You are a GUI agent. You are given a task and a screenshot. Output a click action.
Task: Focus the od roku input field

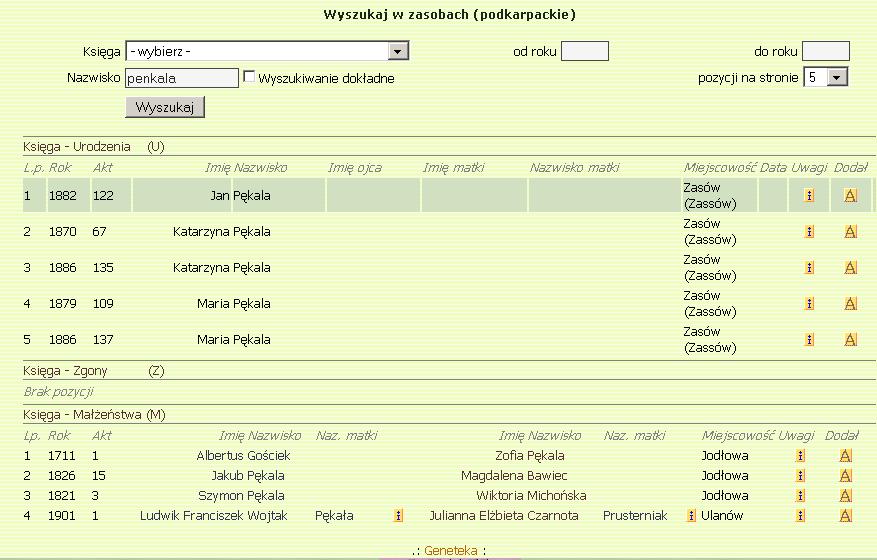[584, 51]
